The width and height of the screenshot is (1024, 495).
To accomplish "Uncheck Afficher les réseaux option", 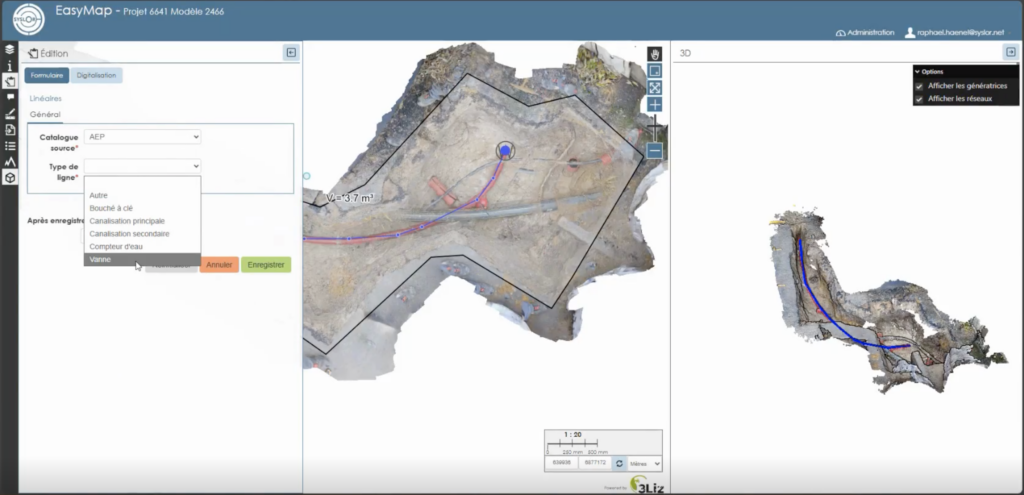I will click(x=919, y=98).
